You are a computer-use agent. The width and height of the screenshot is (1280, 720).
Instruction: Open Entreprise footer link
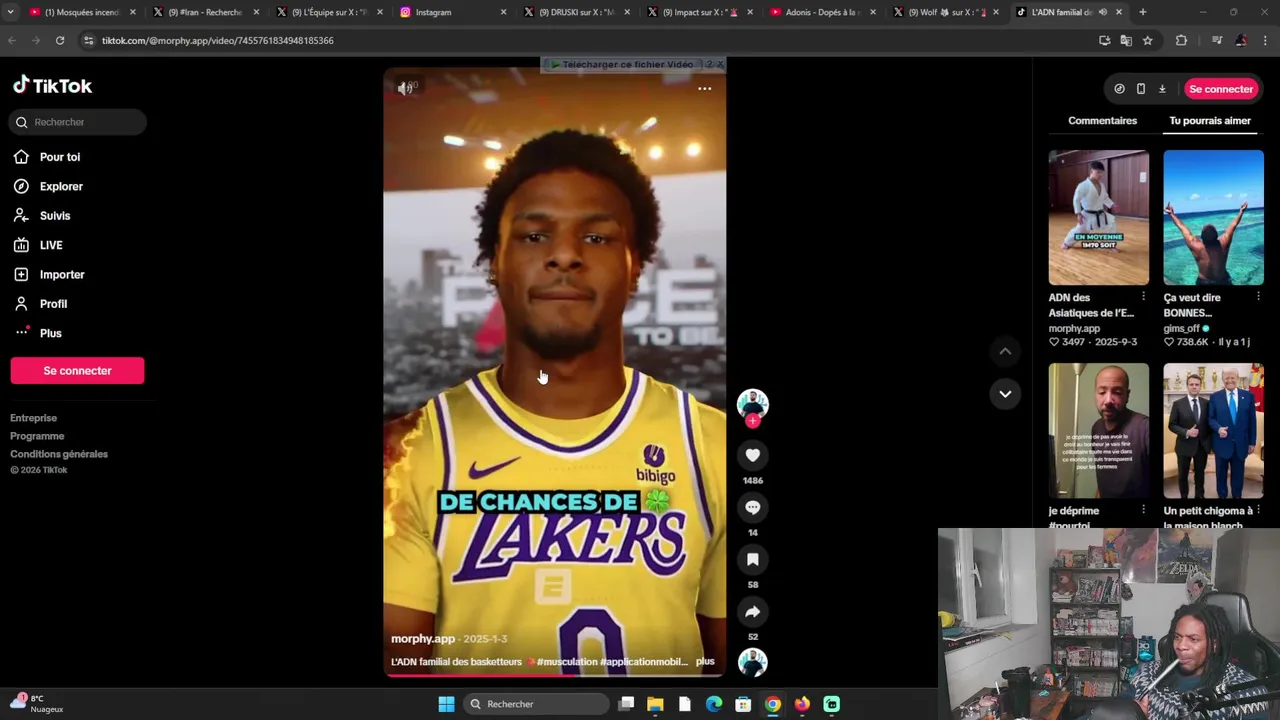tap(34, 418)
